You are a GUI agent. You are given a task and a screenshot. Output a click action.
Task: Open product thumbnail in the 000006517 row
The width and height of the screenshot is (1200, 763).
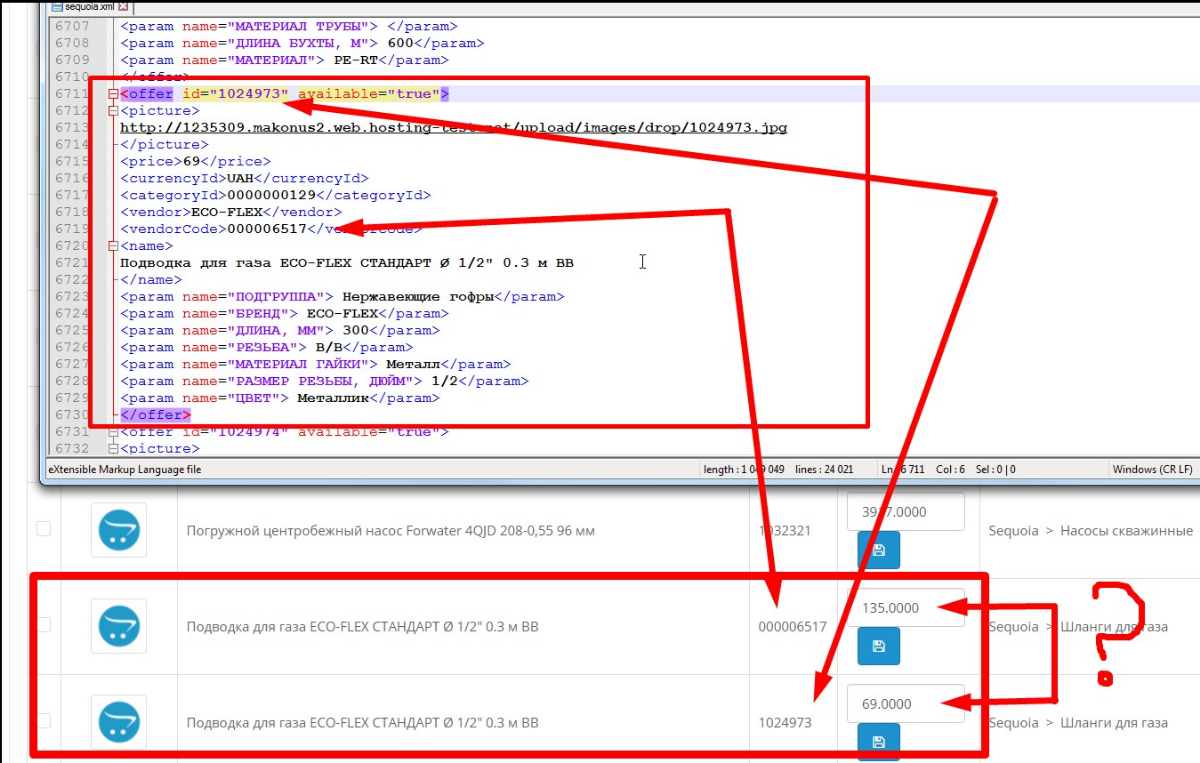click(118, 626)
